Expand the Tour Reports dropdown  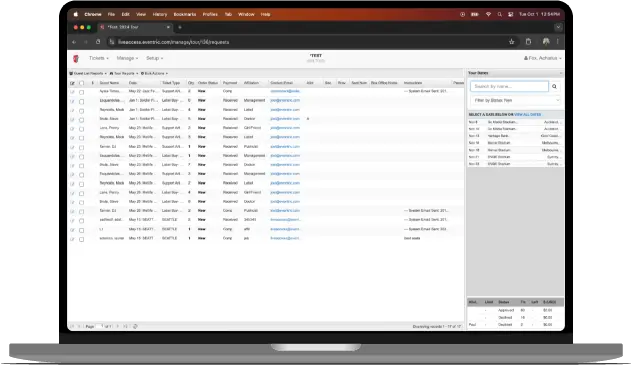[124, 73]
